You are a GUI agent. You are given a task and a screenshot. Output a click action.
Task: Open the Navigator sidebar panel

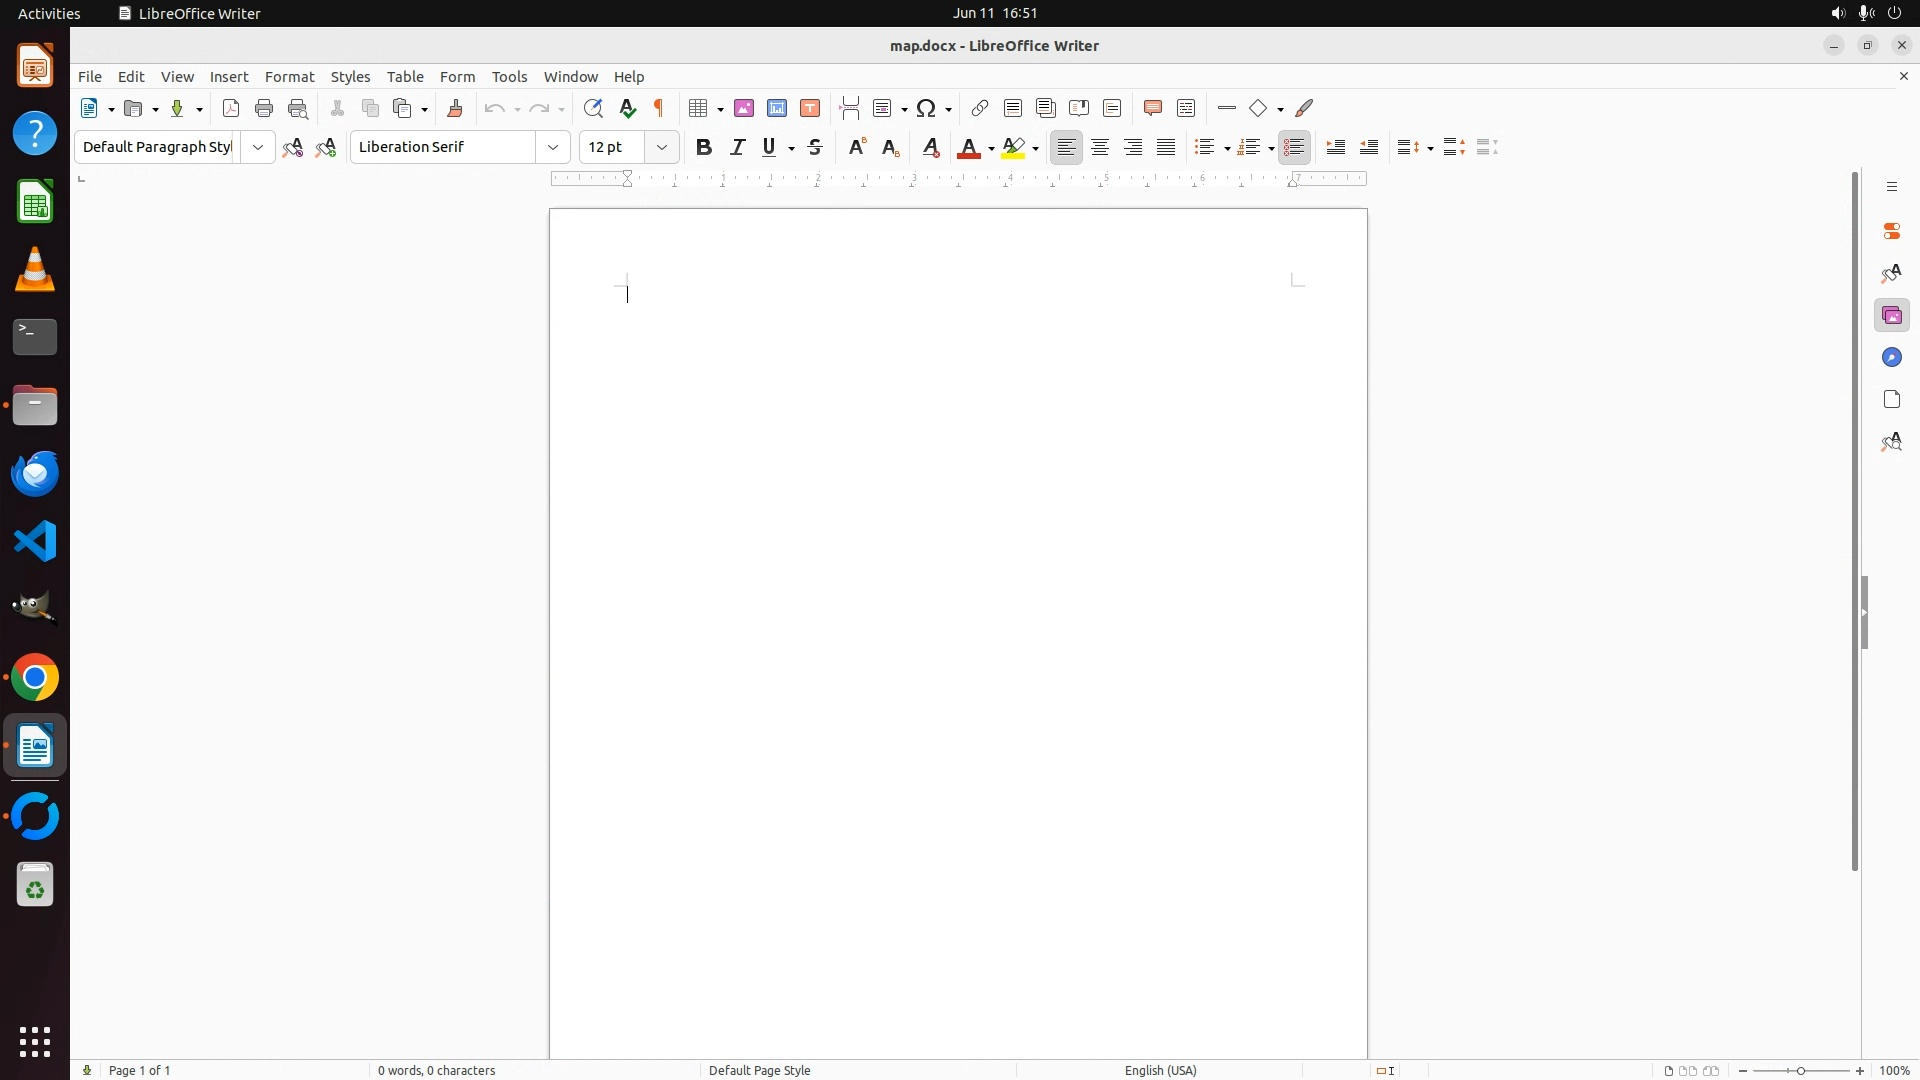click(1892, 358)
